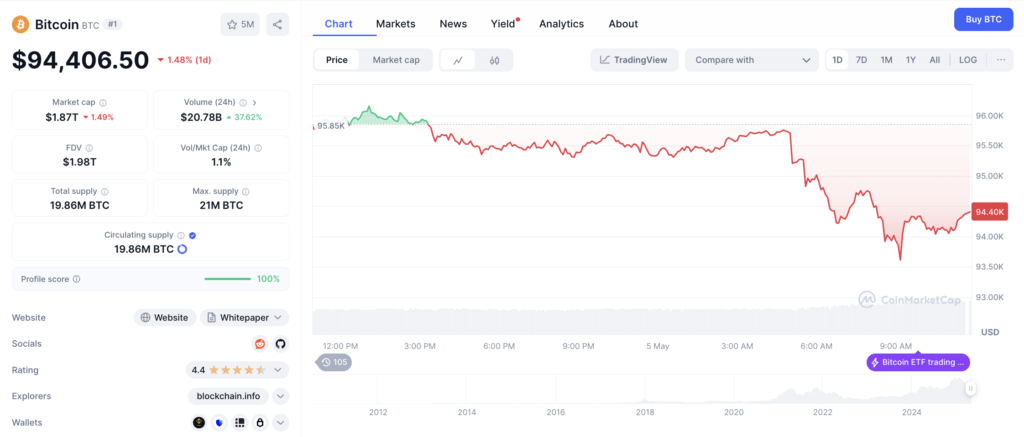Click the Volume (24h) info icon
The image size is (1024, 437).
[x=243, y=103]
